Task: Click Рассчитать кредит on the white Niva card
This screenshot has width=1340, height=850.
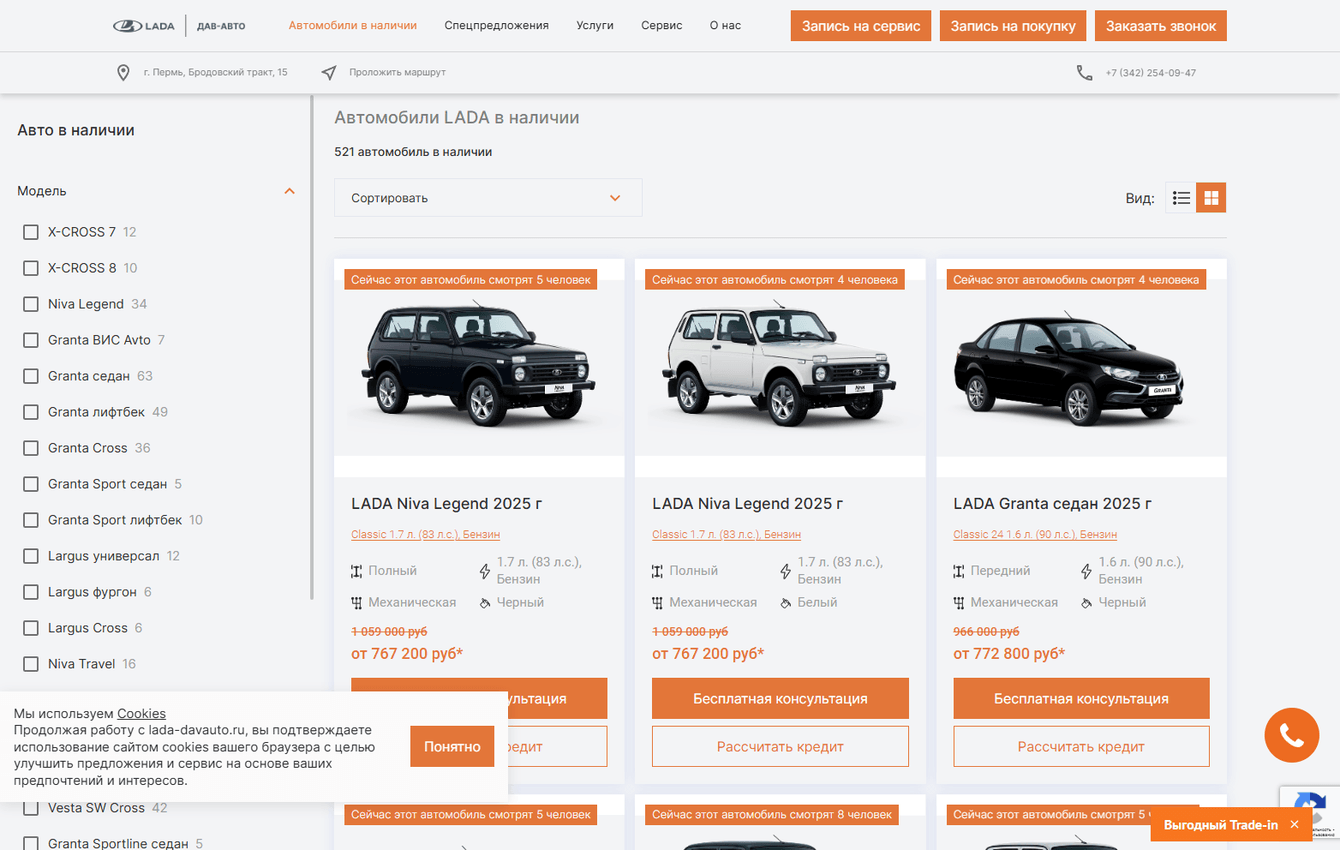Action: pos(780,747)
